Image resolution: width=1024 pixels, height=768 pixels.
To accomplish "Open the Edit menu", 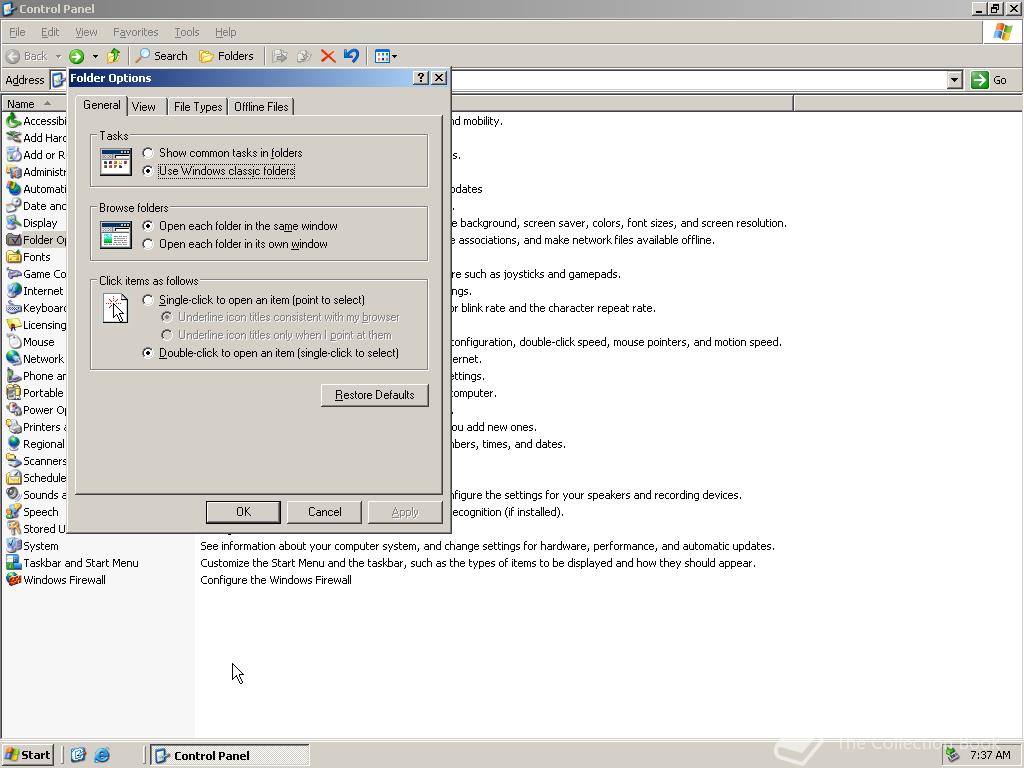I will pyautogui.click(x=50, y=32).
